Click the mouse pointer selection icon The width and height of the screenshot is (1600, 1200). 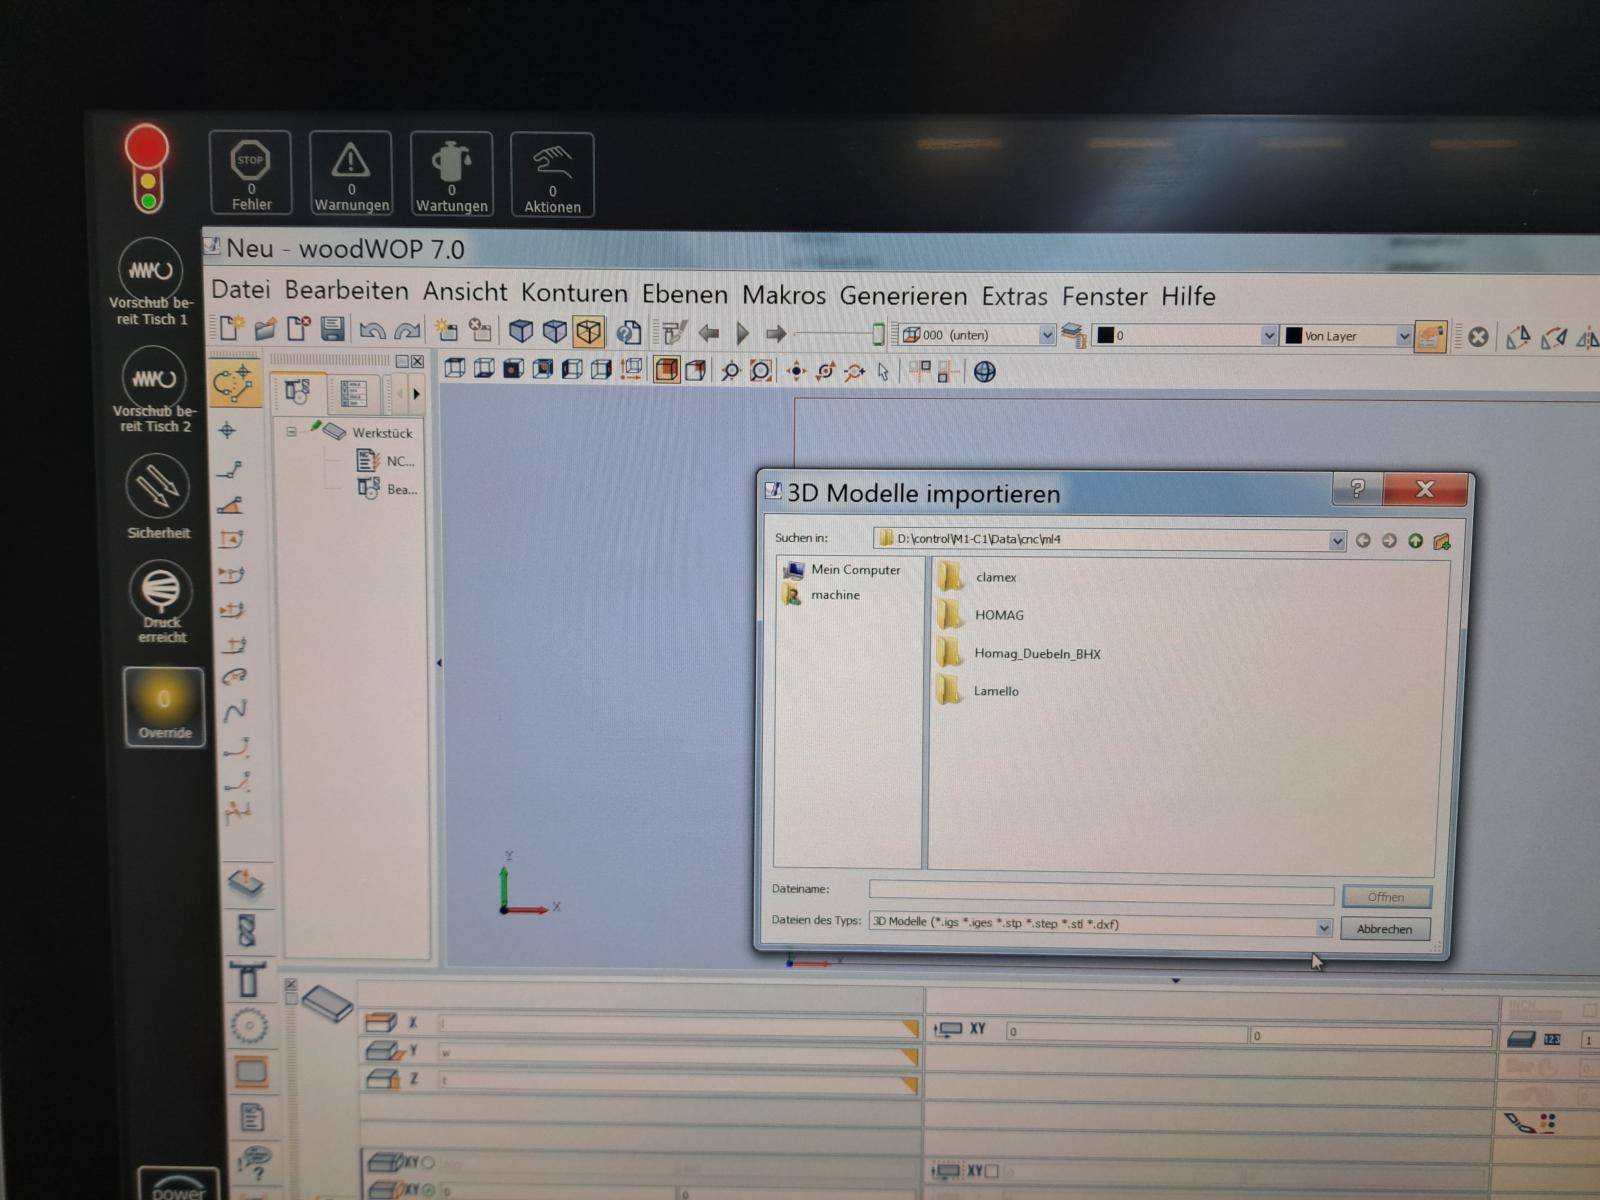[883, 372]
